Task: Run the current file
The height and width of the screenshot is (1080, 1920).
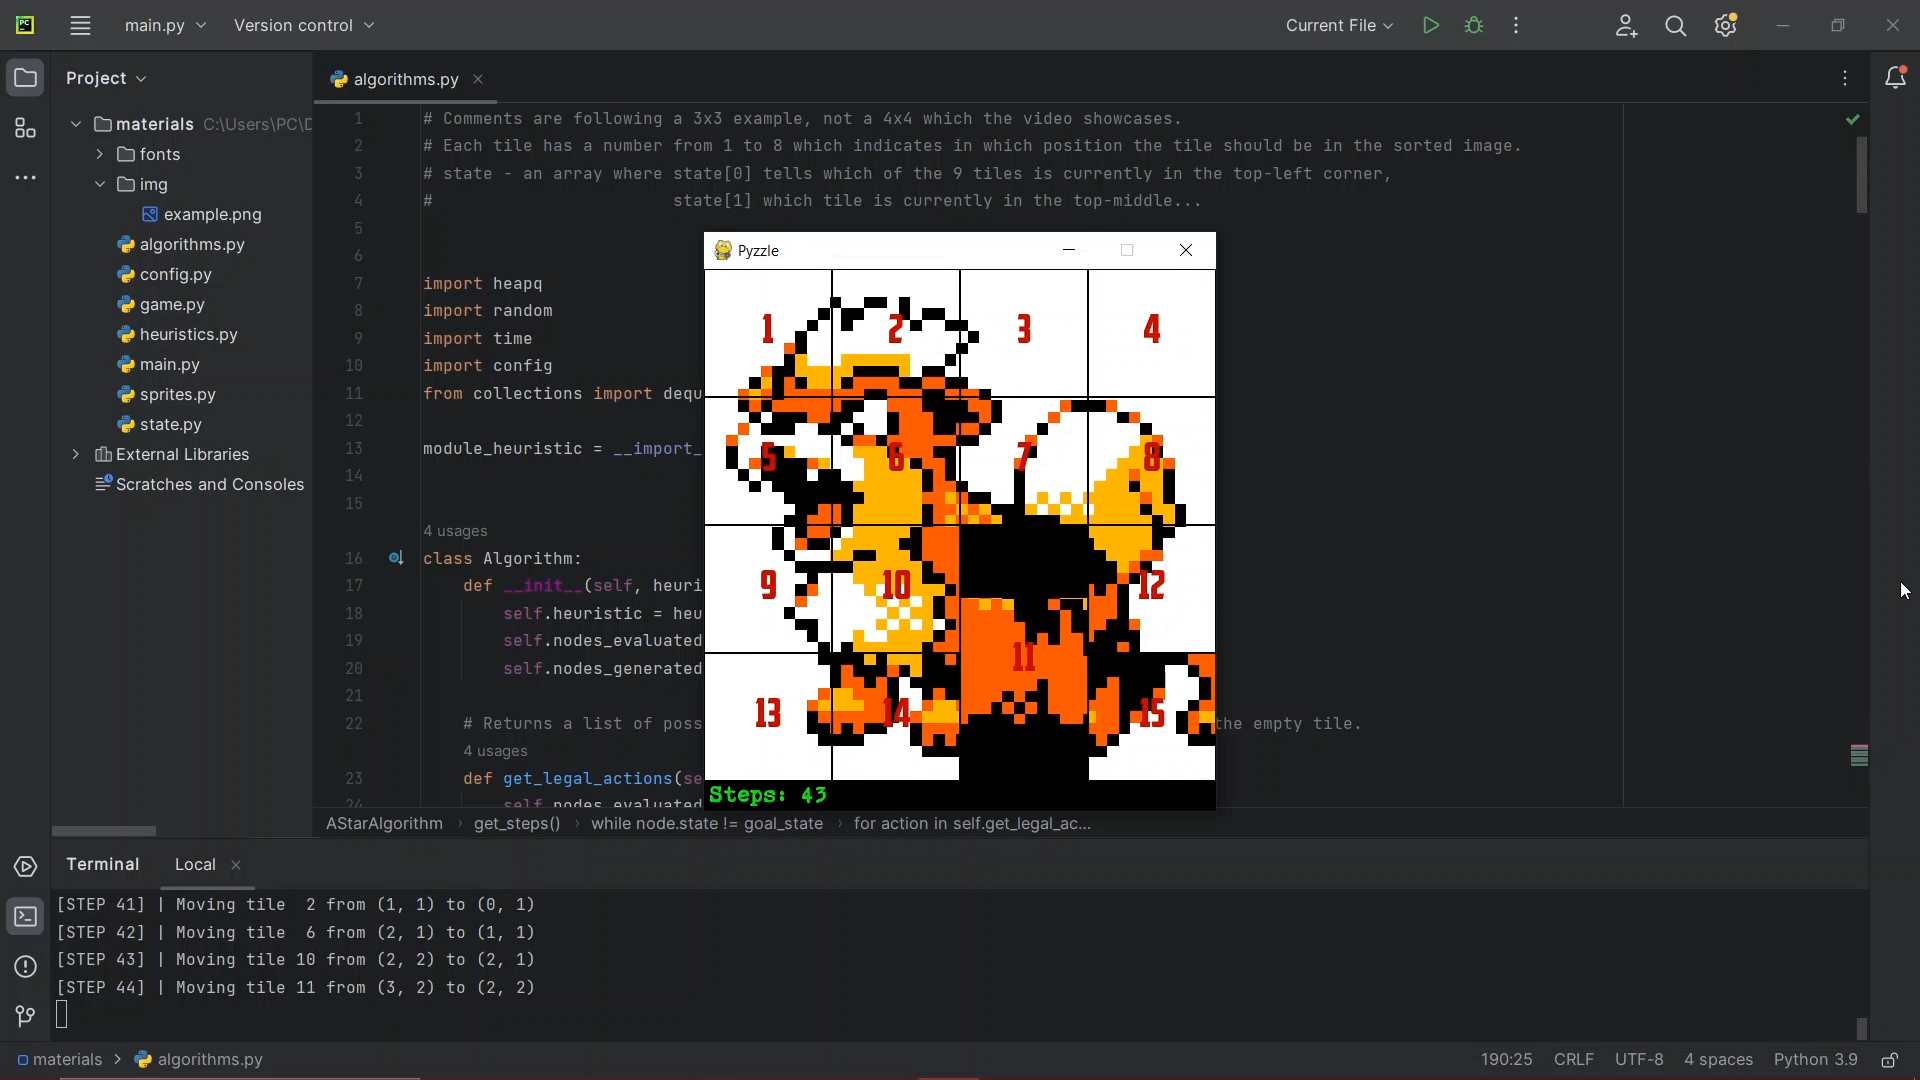Action: tap(1431, 26)
